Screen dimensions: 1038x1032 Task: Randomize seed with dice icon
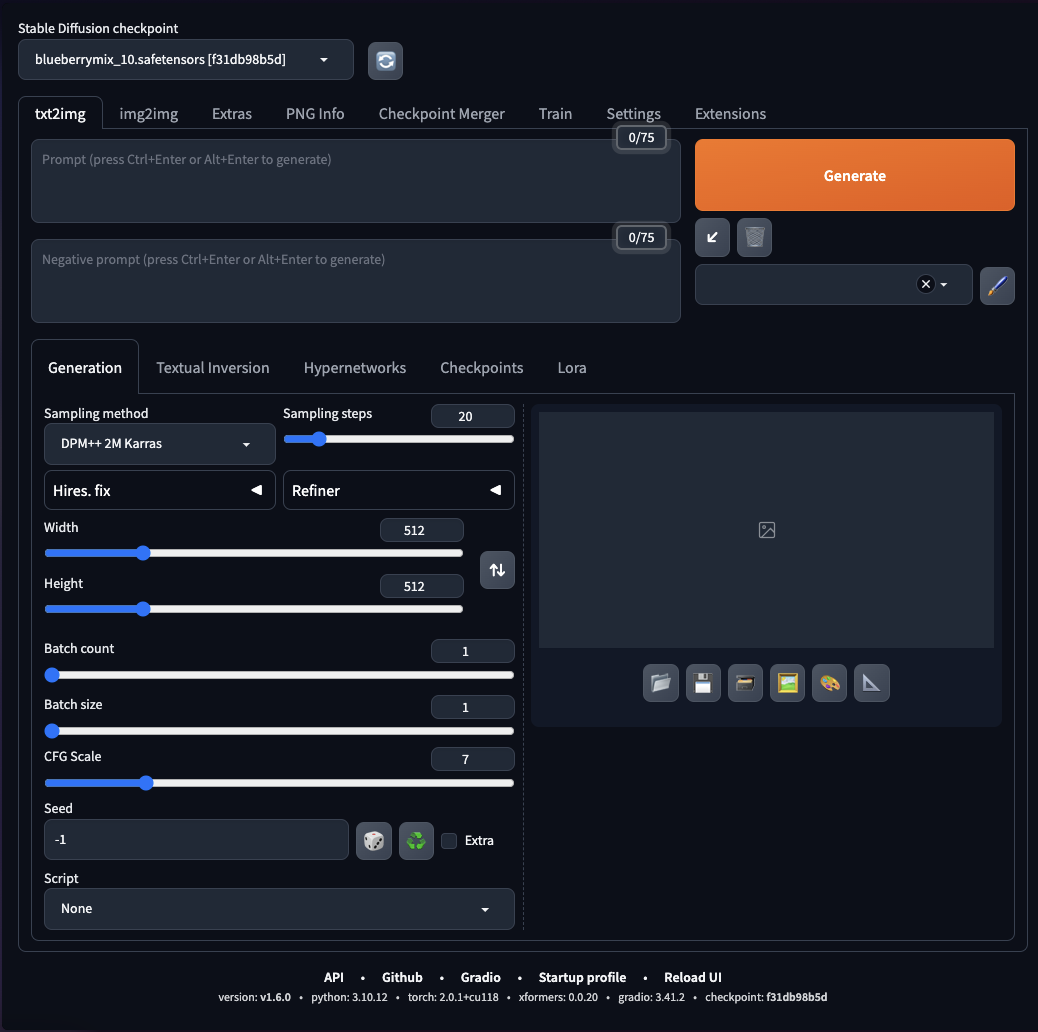pyautogui.click(x=373, y=841)
